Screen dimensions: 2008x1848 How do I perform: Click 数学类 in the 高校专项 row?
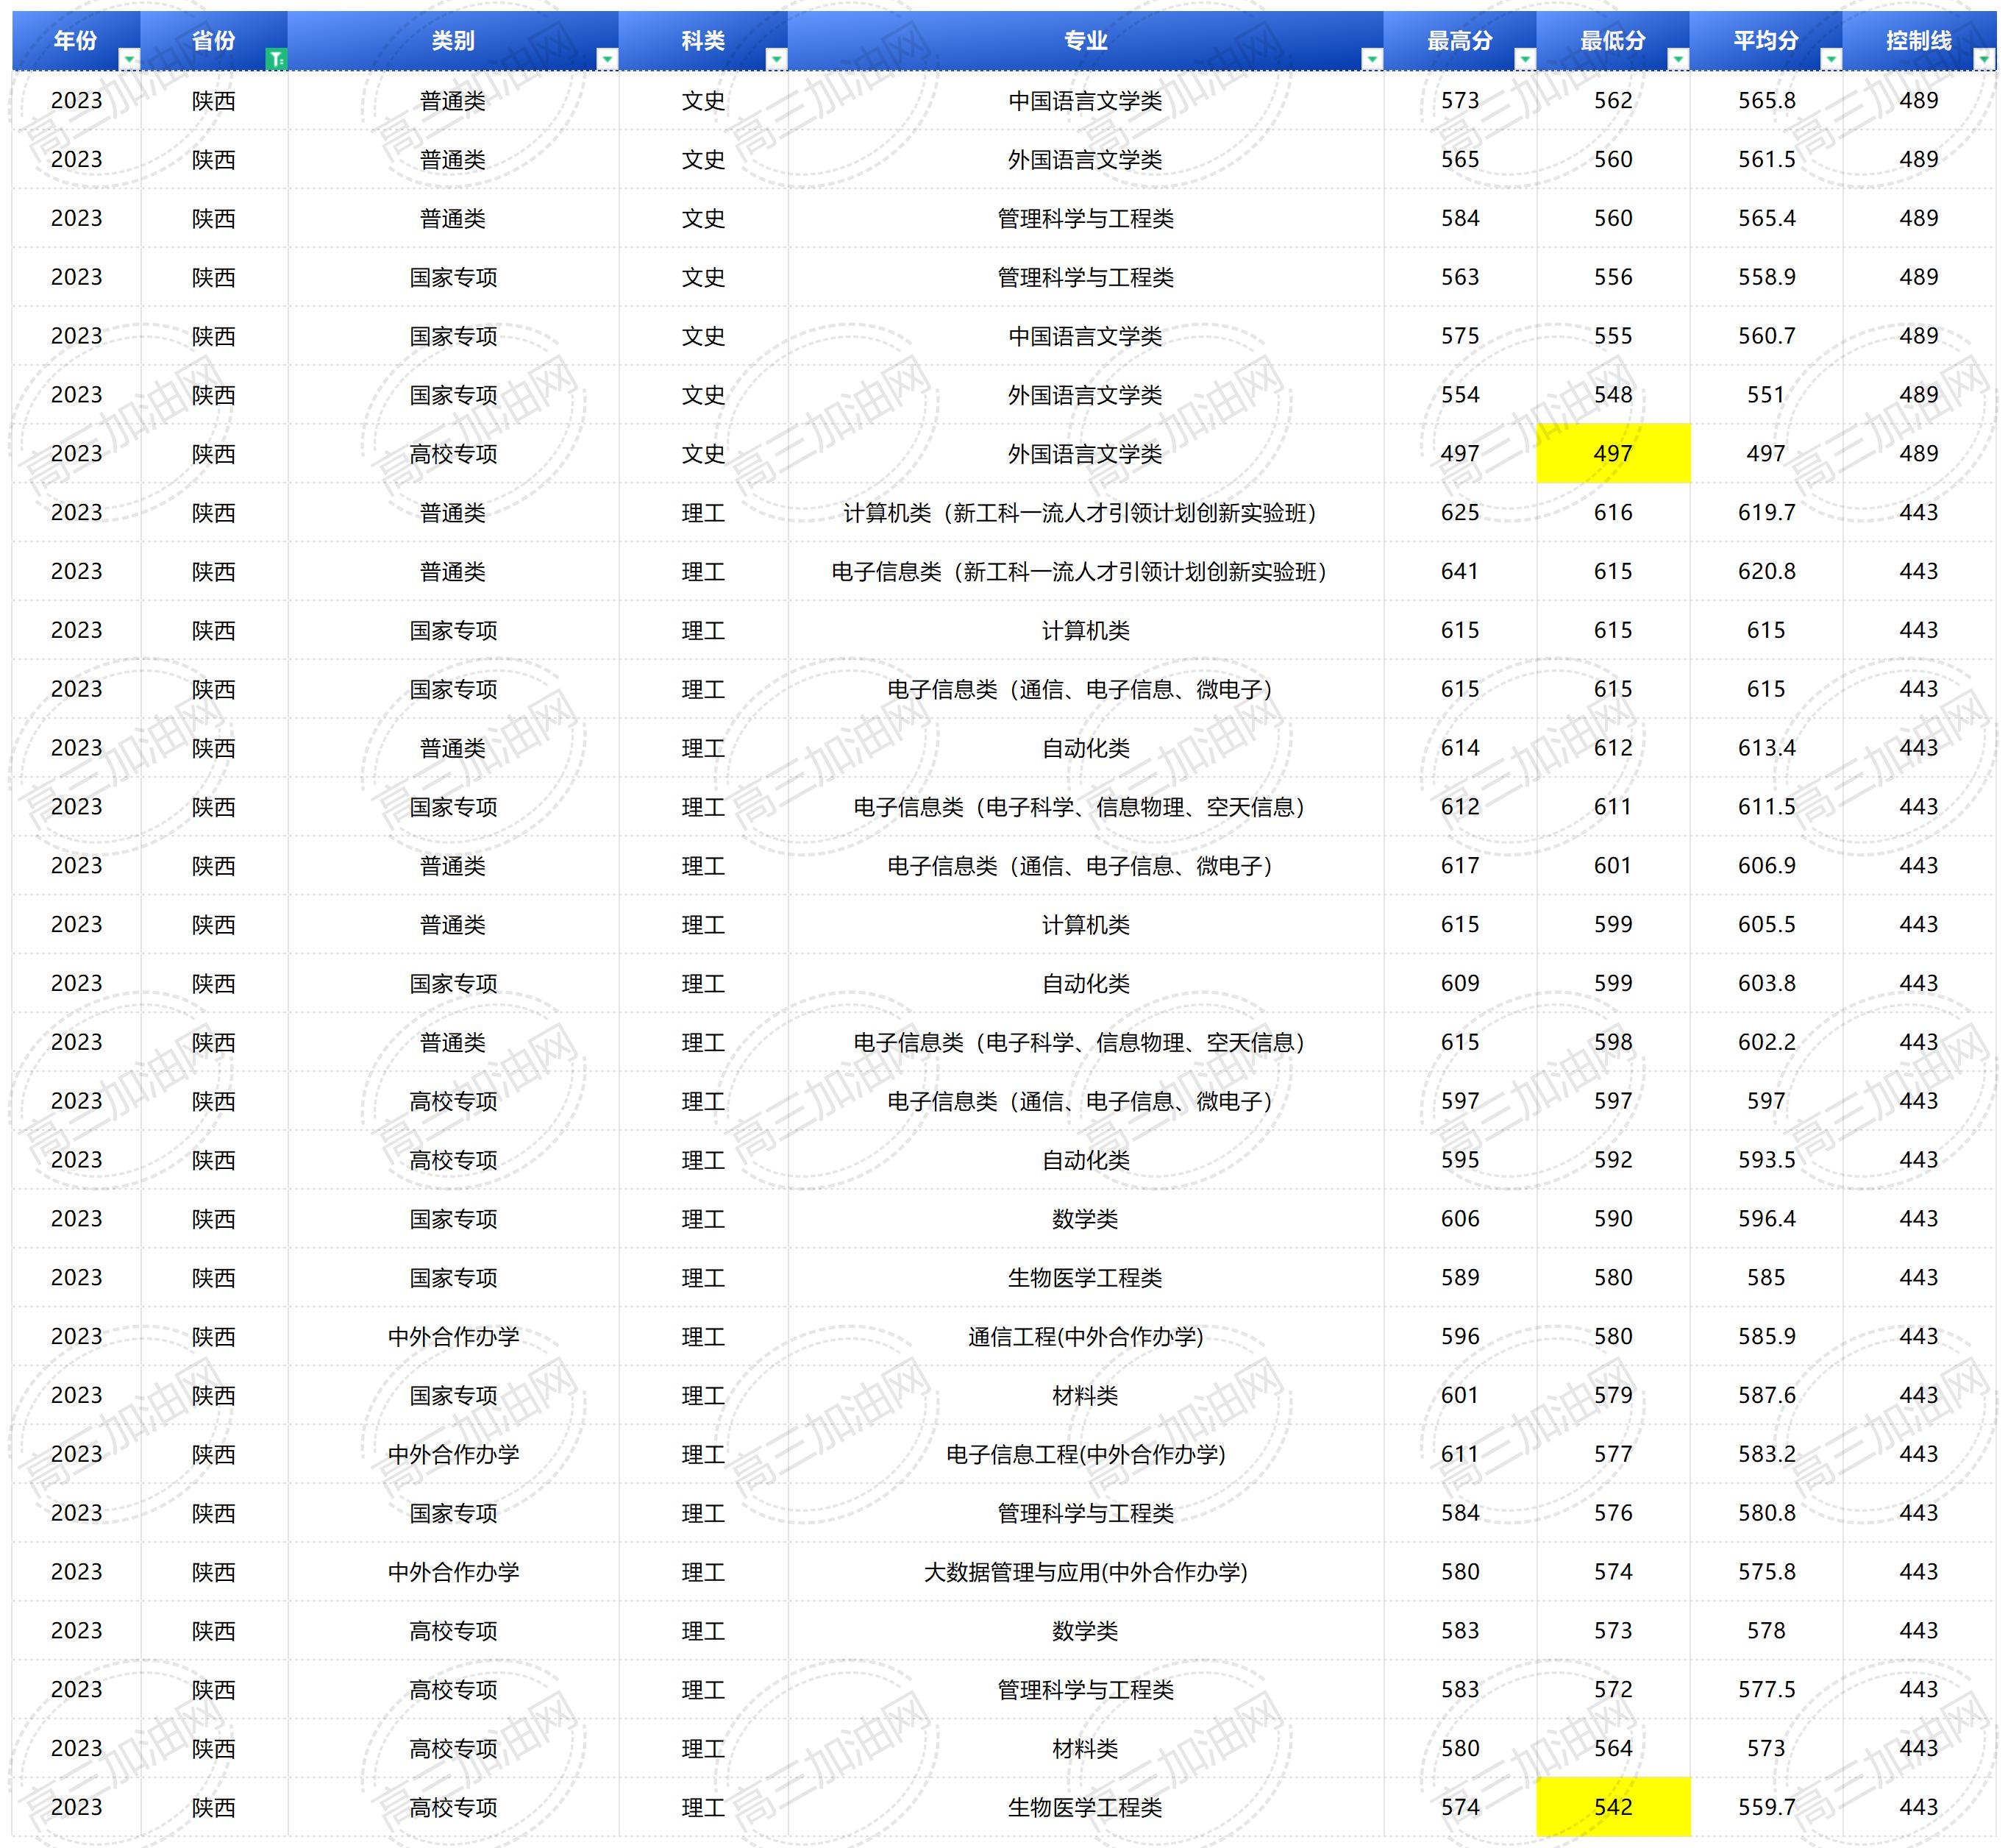pos(1086,1630)
